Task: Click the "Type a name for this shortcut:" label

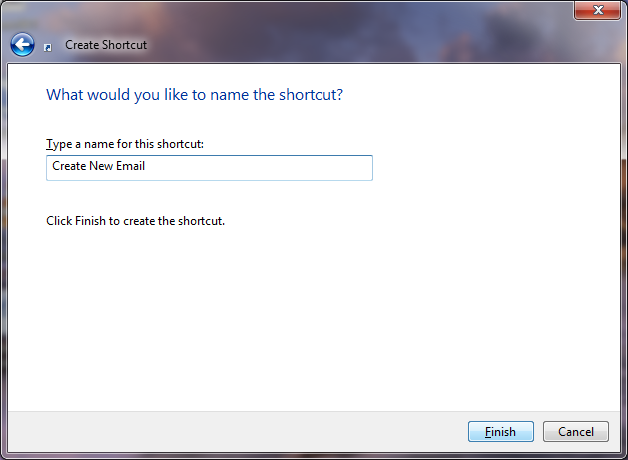Action: [x=125, y=144]
